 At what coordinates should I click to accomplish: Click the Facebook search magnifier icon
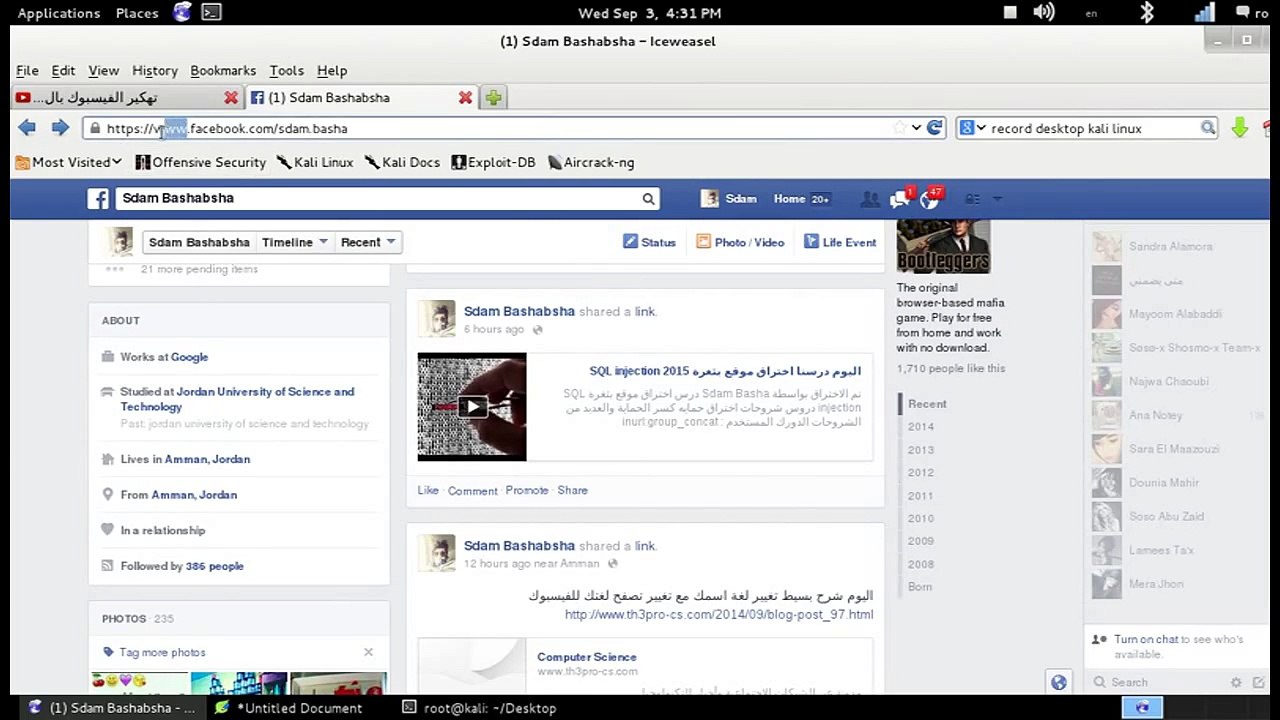pos(648,199)
